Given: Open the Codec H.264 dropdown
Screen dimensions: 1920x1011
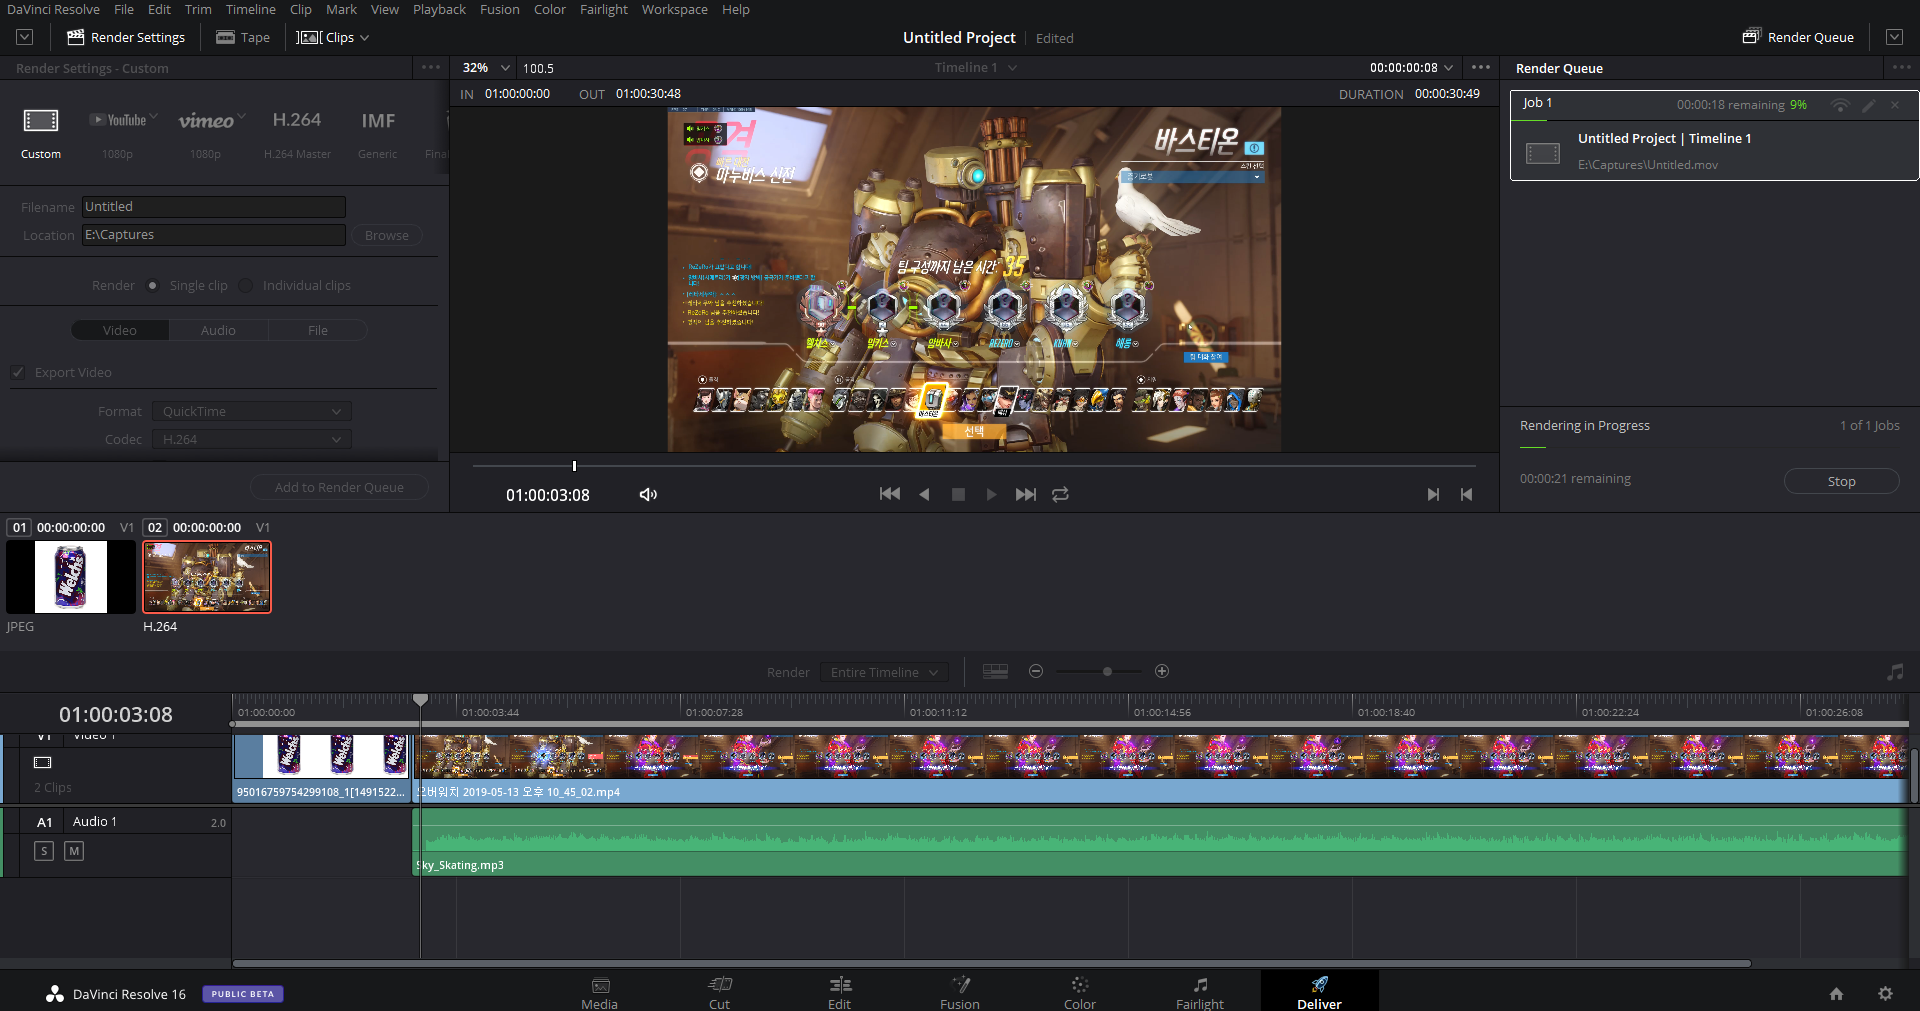Looking at the screenshot, I should point(252,439).
